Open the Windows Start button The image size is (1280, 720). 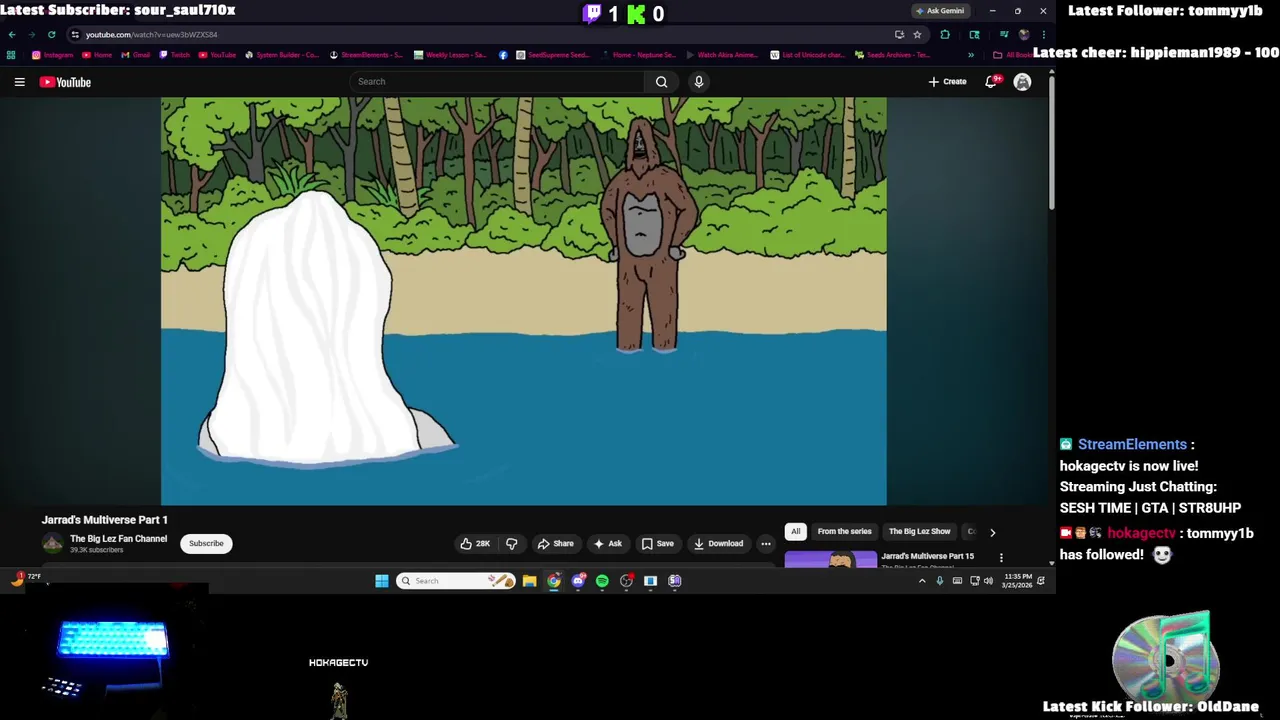(382, 581)
